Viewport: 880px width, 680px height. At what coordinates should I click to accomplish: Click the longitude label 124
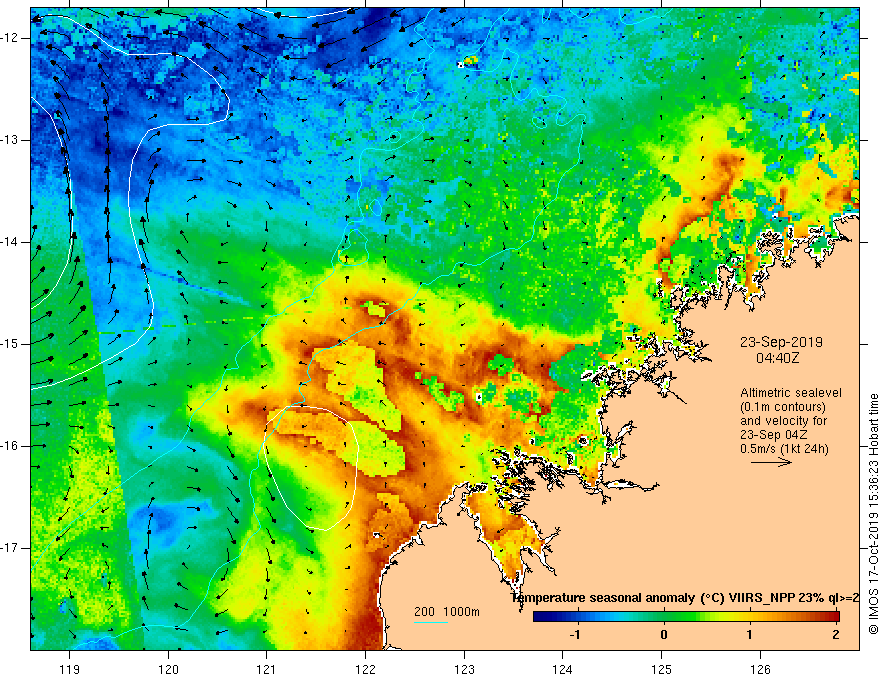click(x=563, y=669)
